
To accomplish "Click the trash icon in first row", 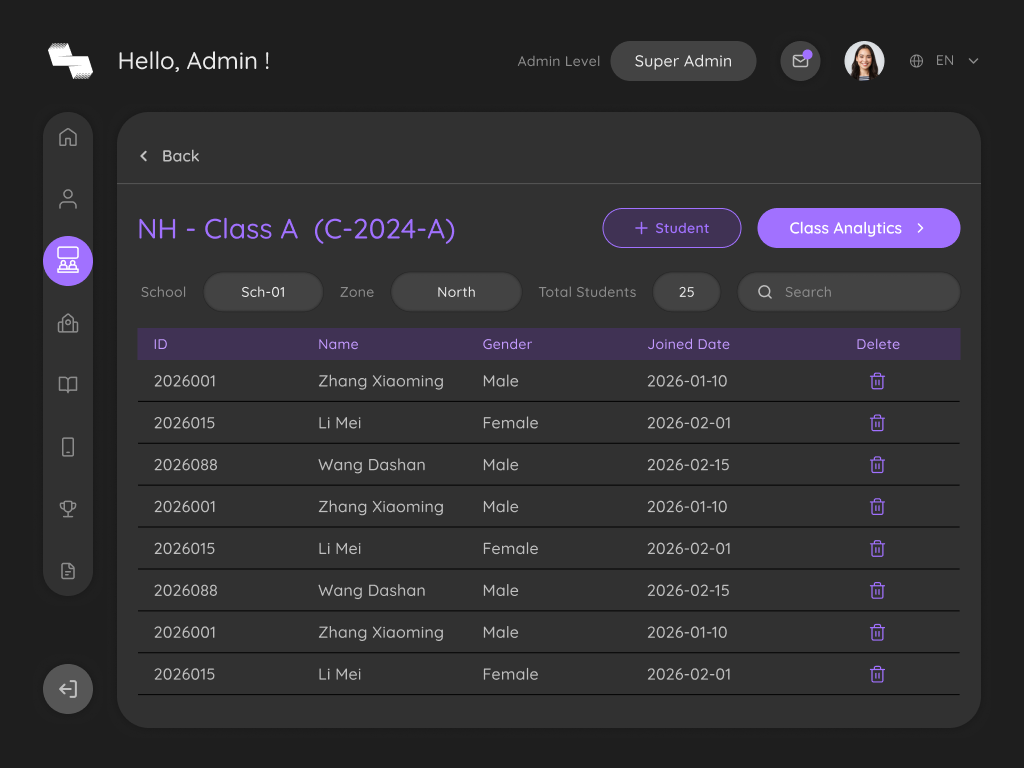I will click(877, 381).
